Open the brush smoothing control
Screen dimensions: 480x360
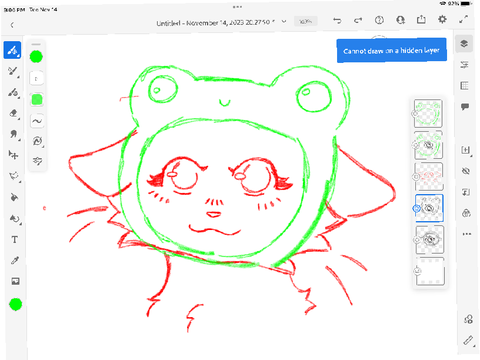click(x=37, y=121)
